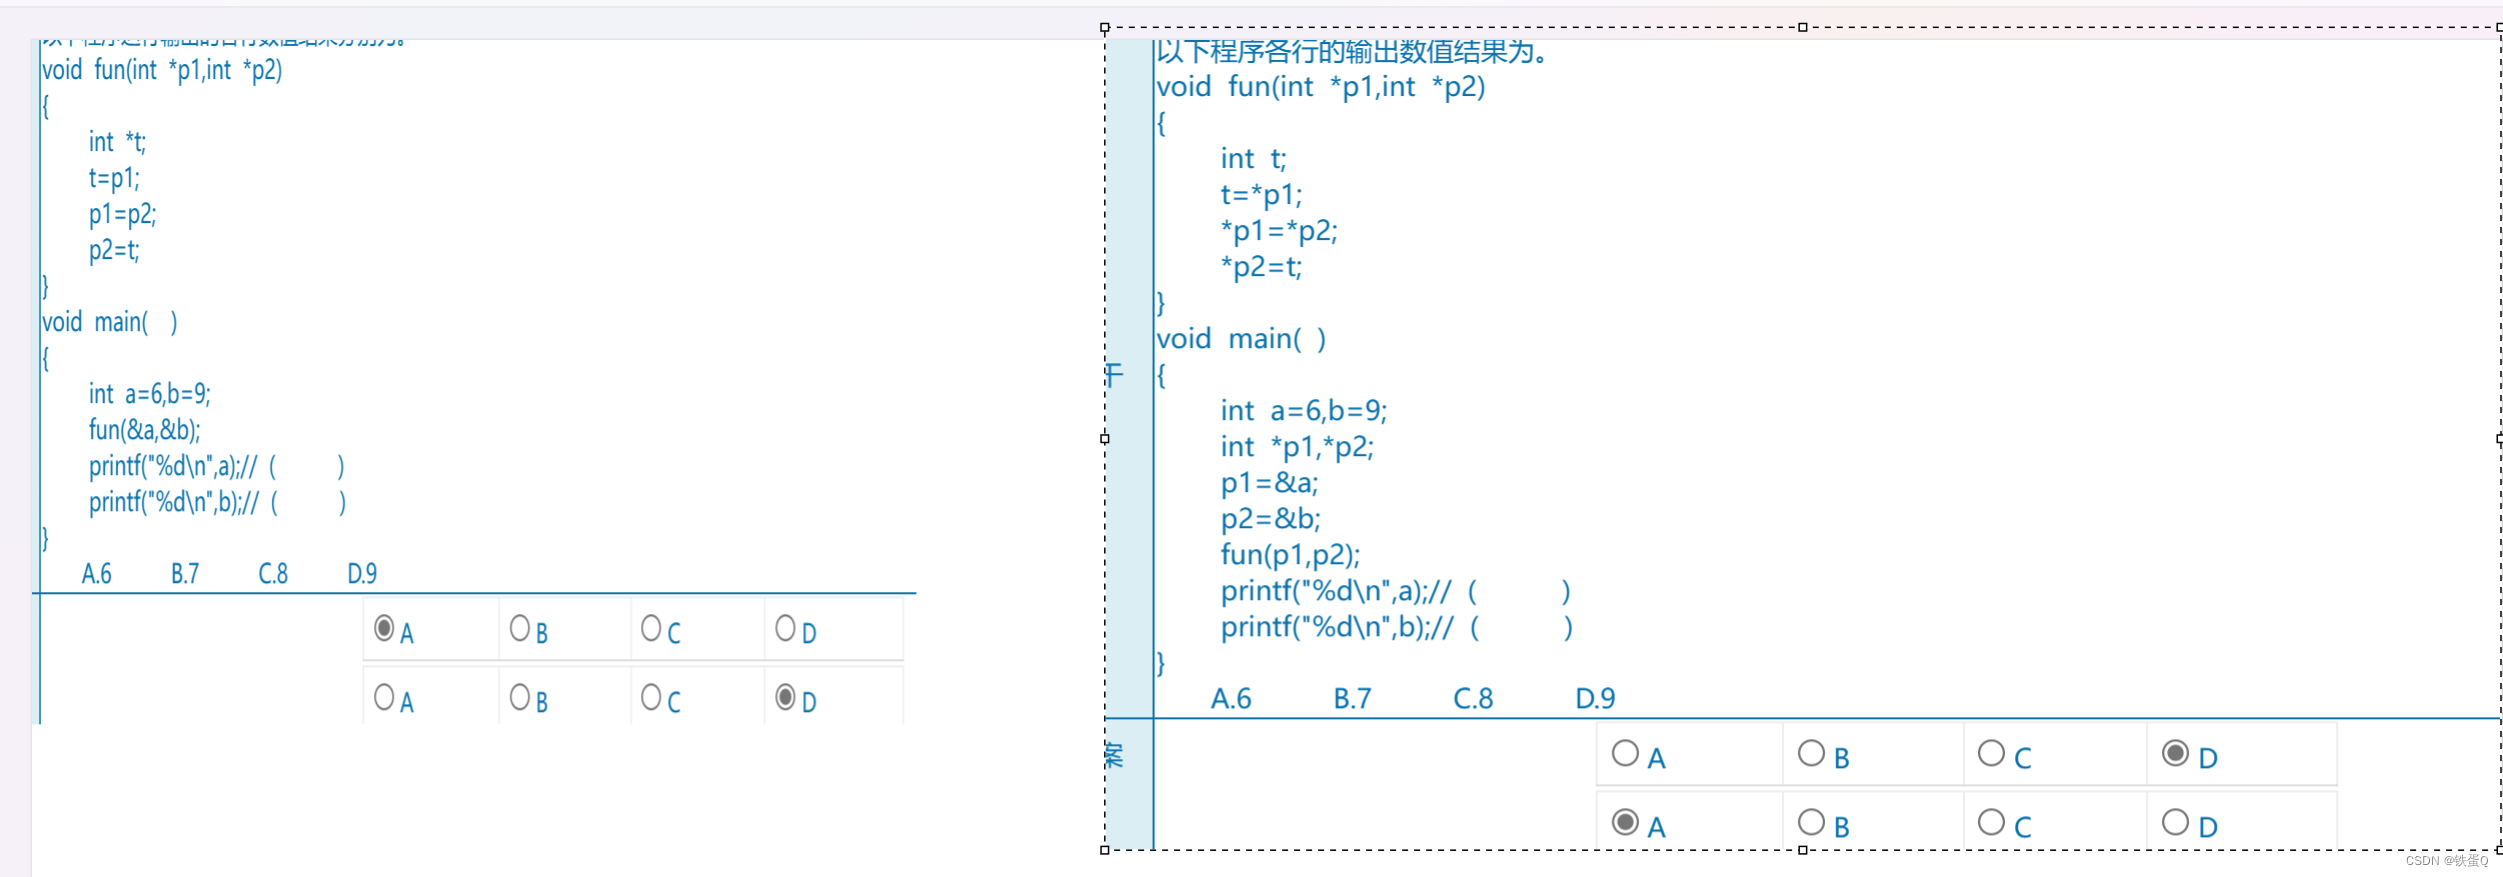Click the 'C.8' choice under right code
This screenshot has width=2503, height=877.
click(x=1473, y=699)
